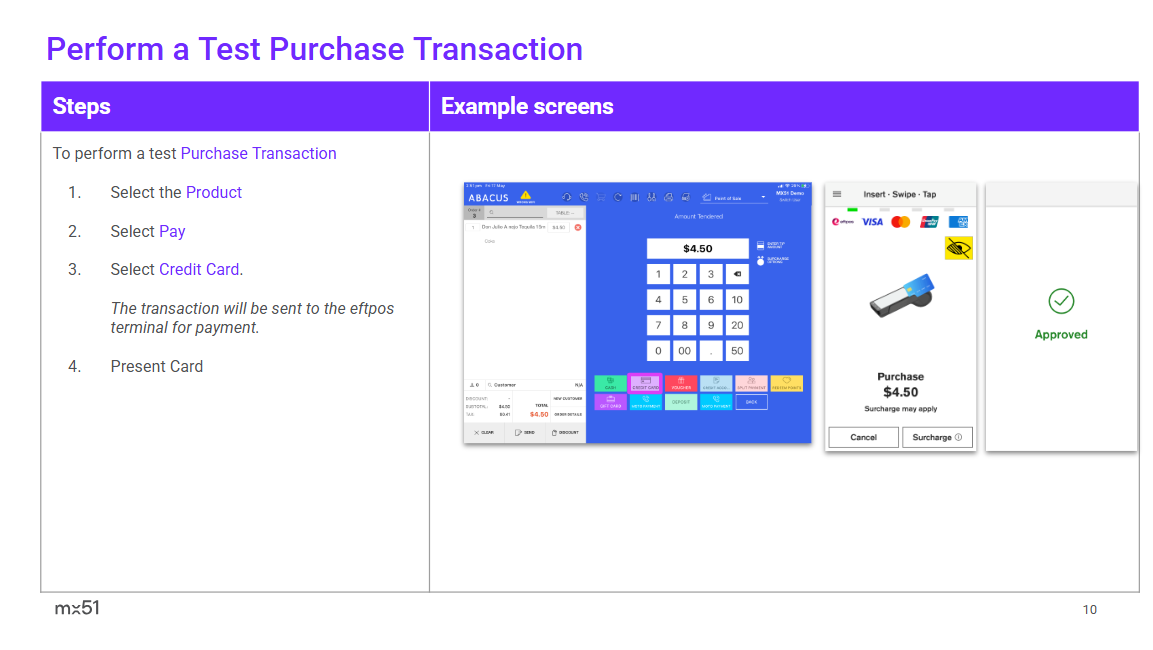This screenshot has height=650, width=1153.
Task: Tap the Surcharge button on terminal
Action: (937, 437)
